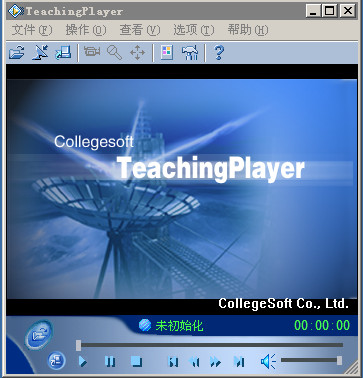Click the 未初始化 status text
Image resolution: width=363 pixels, height=378 pixels.
click(x=179, y=326)
